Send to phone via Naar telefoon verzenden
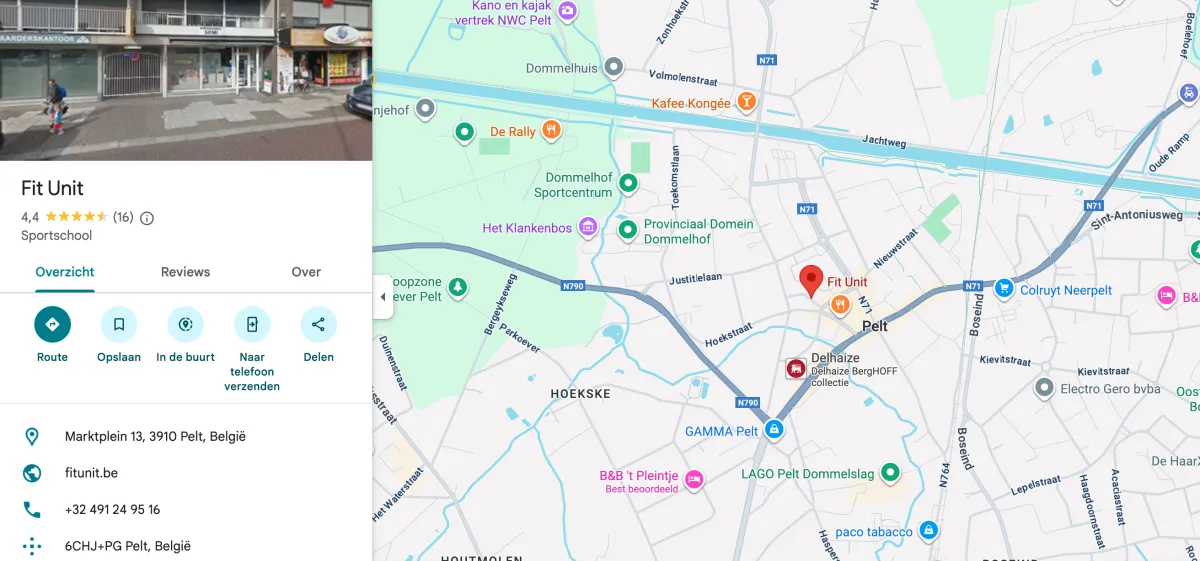The width and height of the screenshot is (1200, 561). pos(252,324)
